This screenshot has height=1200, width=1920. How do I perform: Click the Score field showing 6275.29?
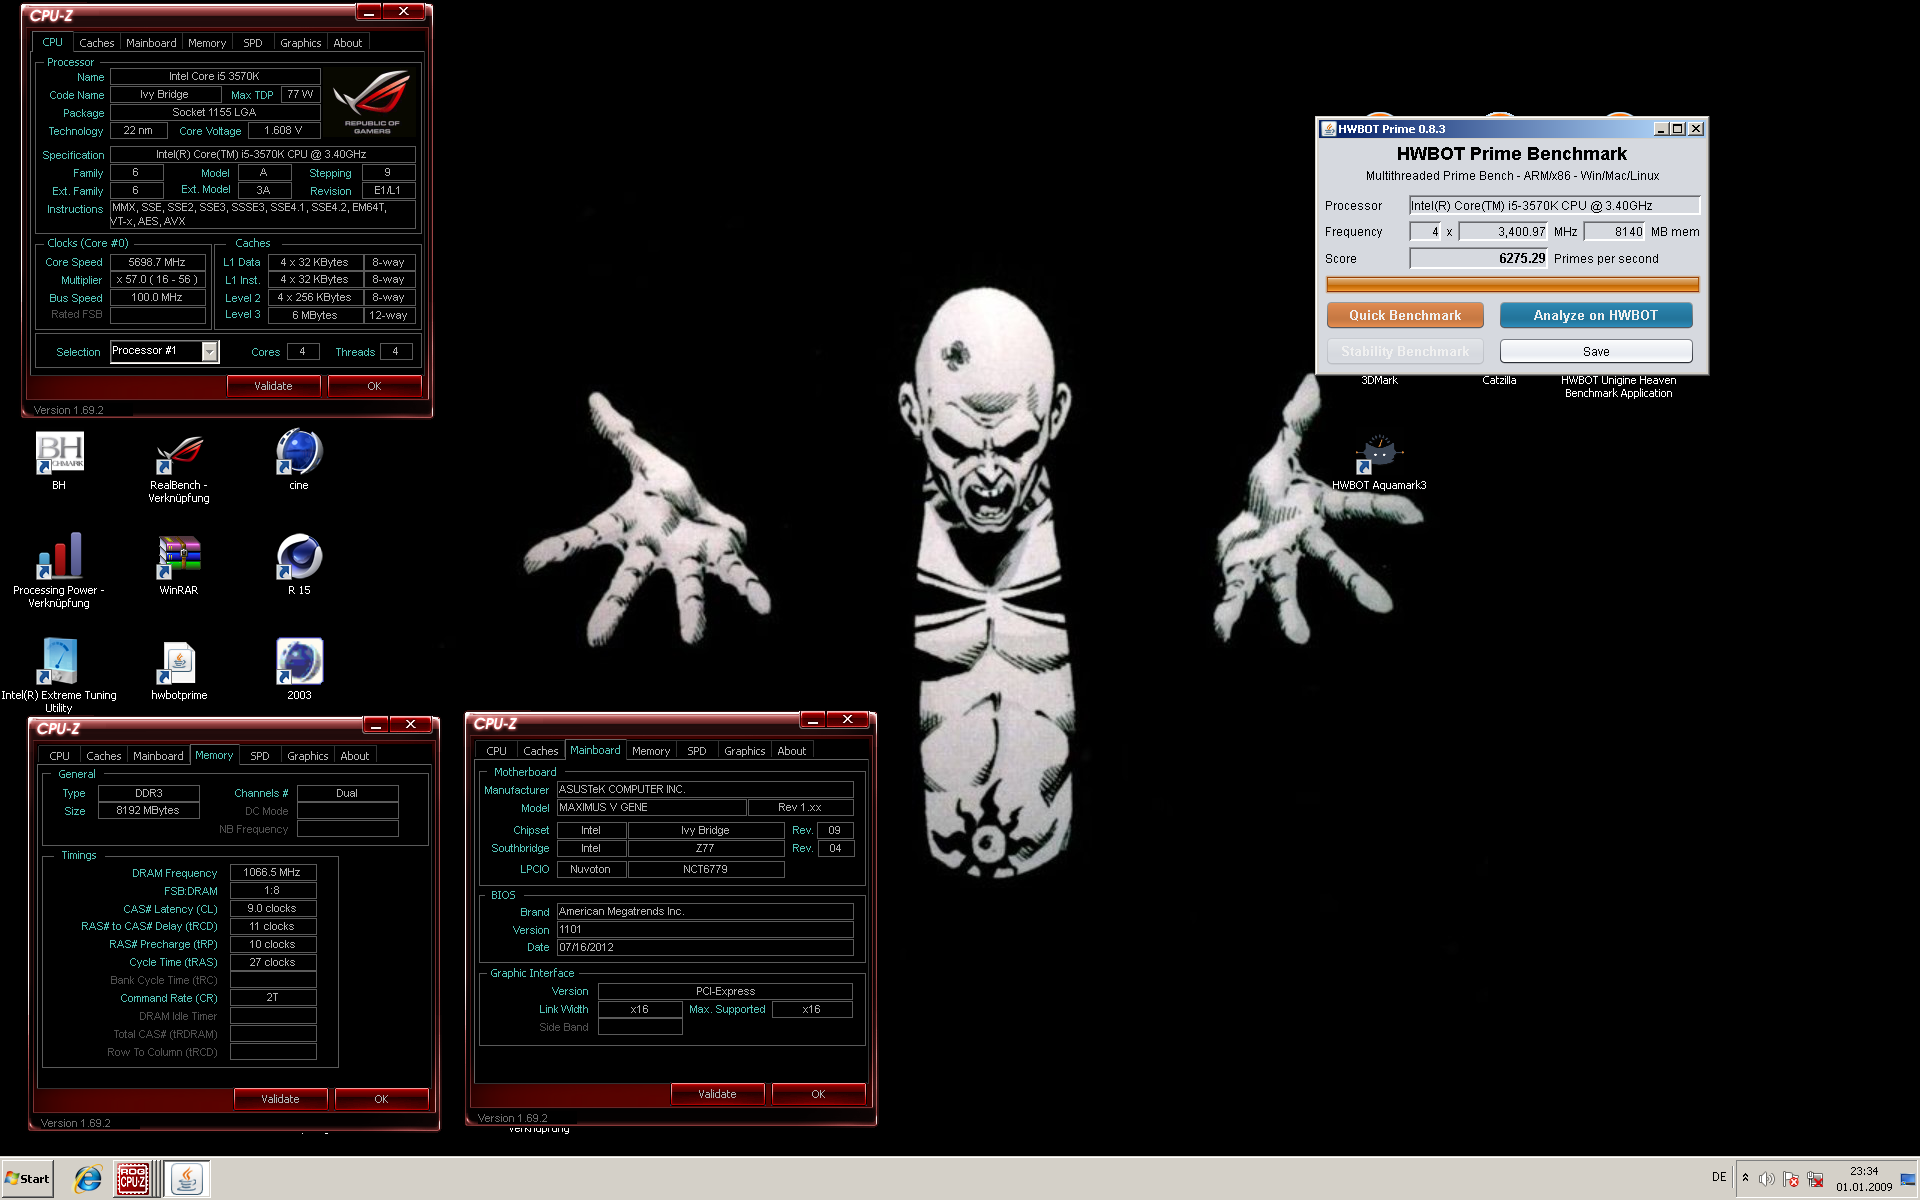pyautogui.click(x=1478, y=258)
